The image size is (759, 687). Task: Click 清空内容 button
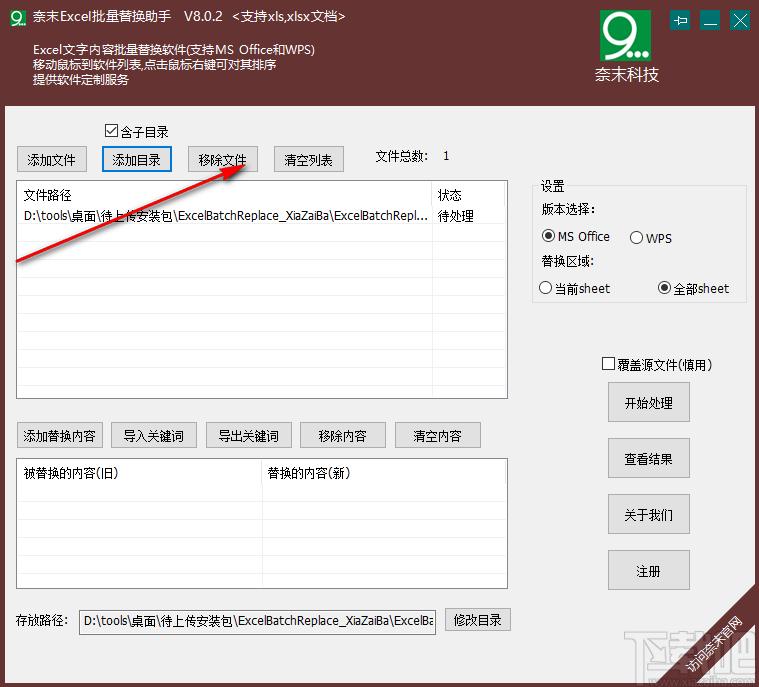tap(438, 435)
